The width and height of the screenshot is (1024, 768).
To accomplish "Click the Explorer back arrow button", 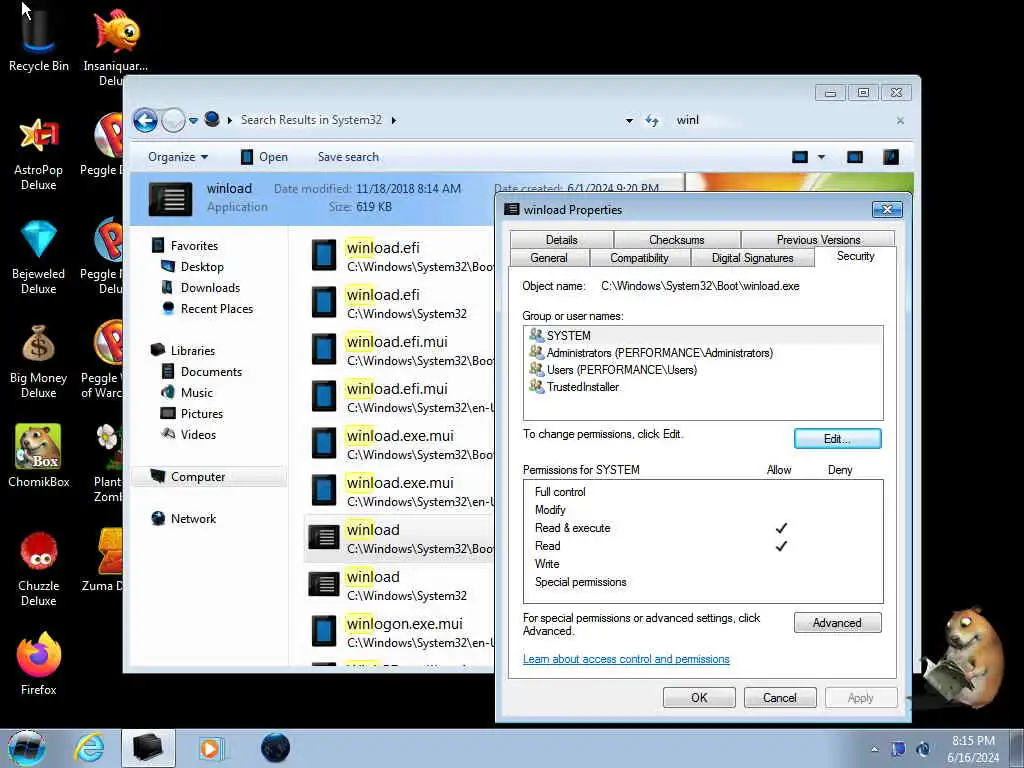I will click(145, 120).
